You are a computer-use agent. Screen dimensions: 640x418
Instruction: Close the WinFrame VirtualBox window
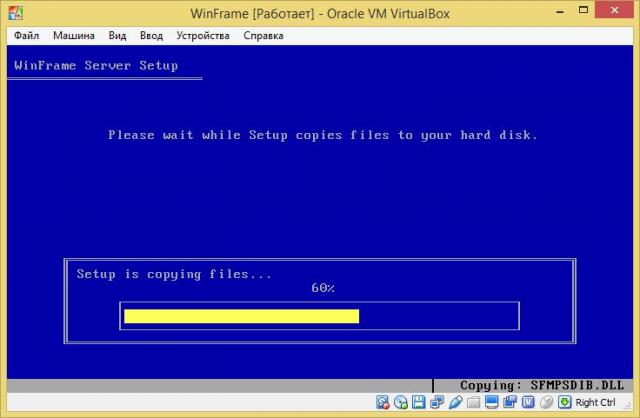pyautogui.click(x=615, y=10)
